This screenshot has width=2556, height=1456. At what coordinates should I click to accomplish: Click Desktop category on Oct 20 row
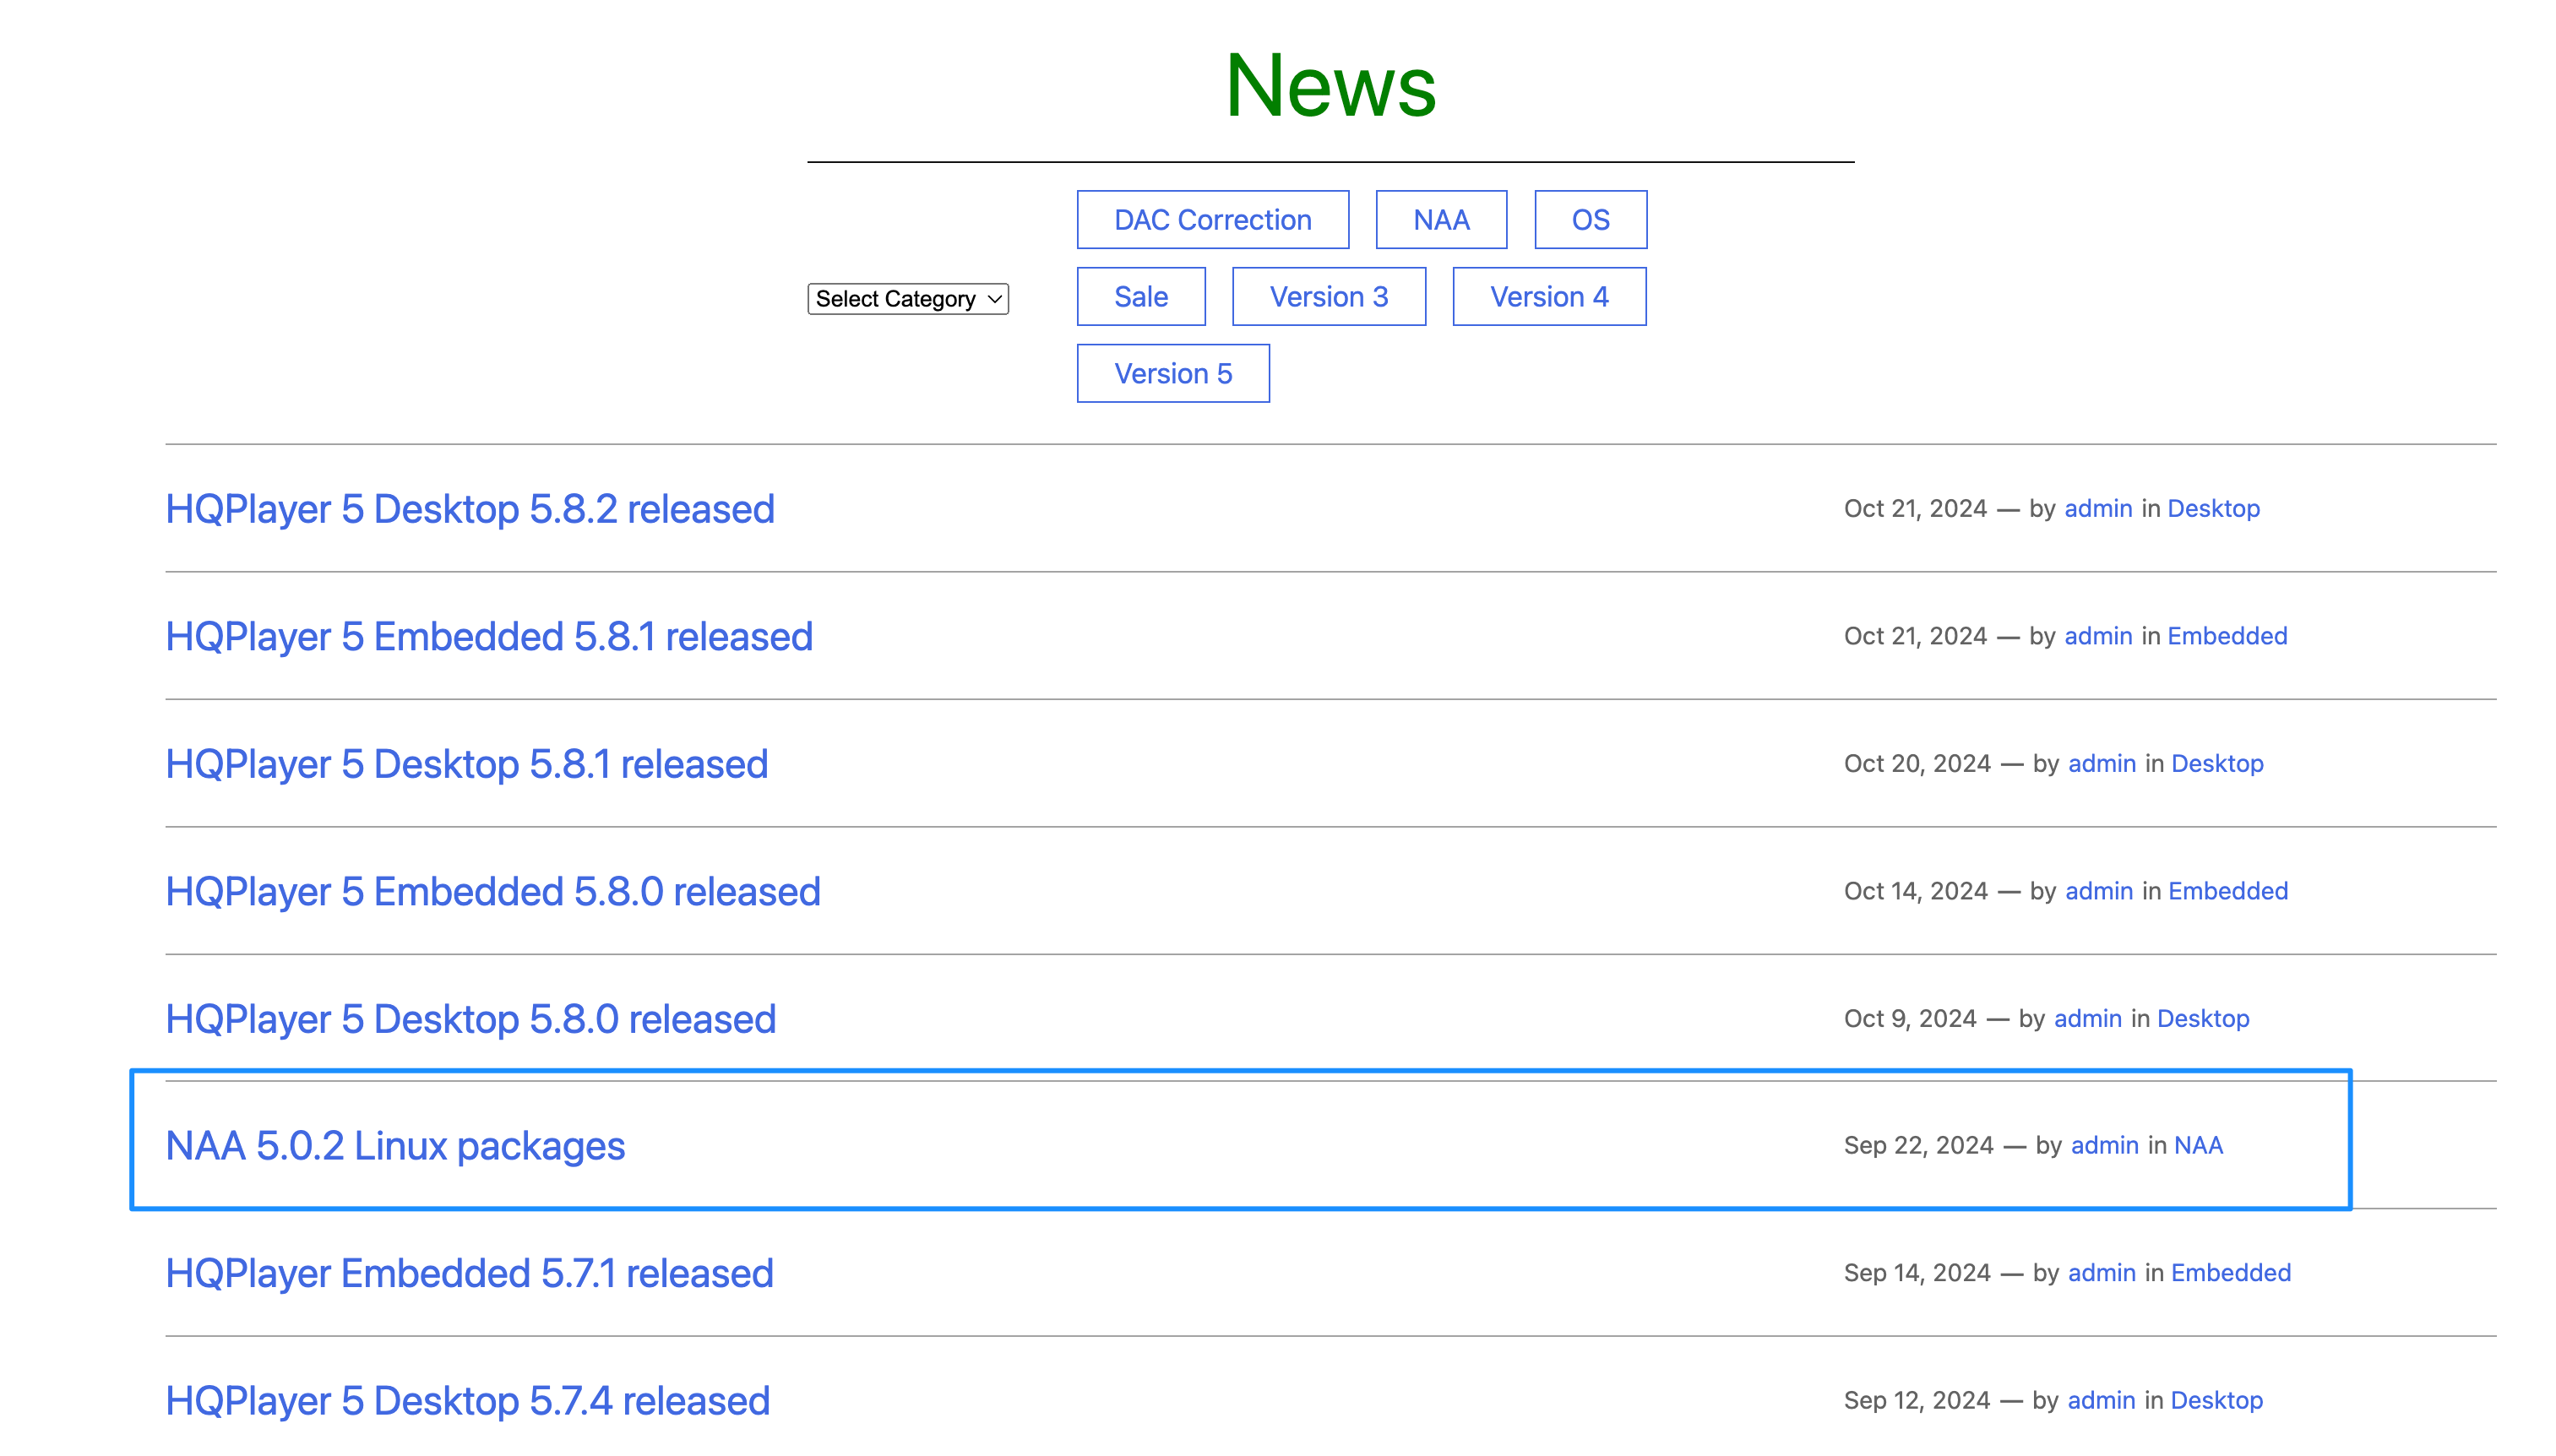[x=2217, y=763]
